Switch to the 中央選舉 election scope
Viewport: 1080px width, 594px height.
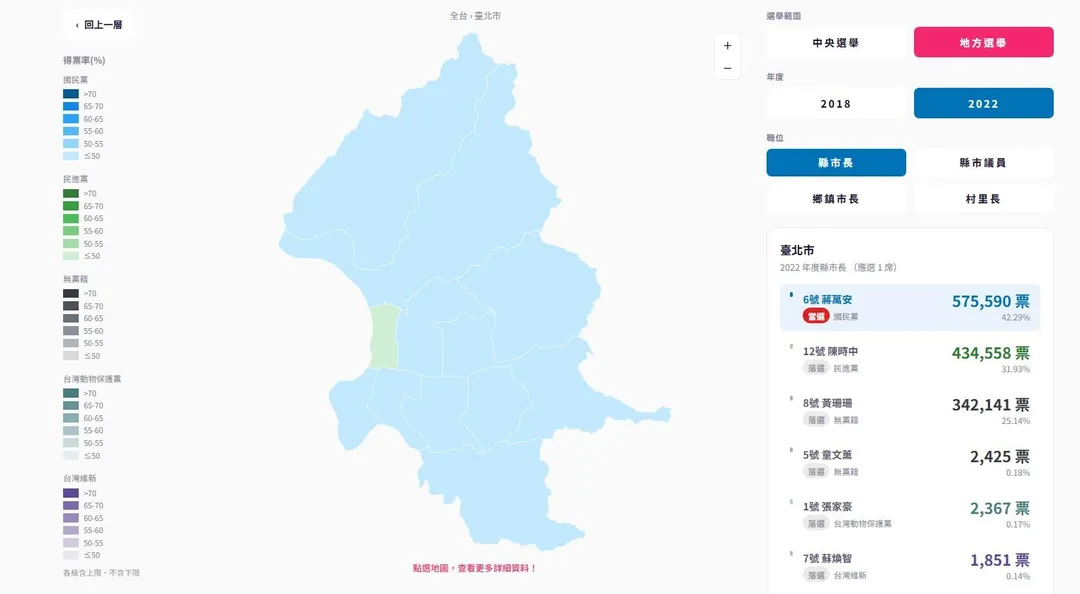835,43
